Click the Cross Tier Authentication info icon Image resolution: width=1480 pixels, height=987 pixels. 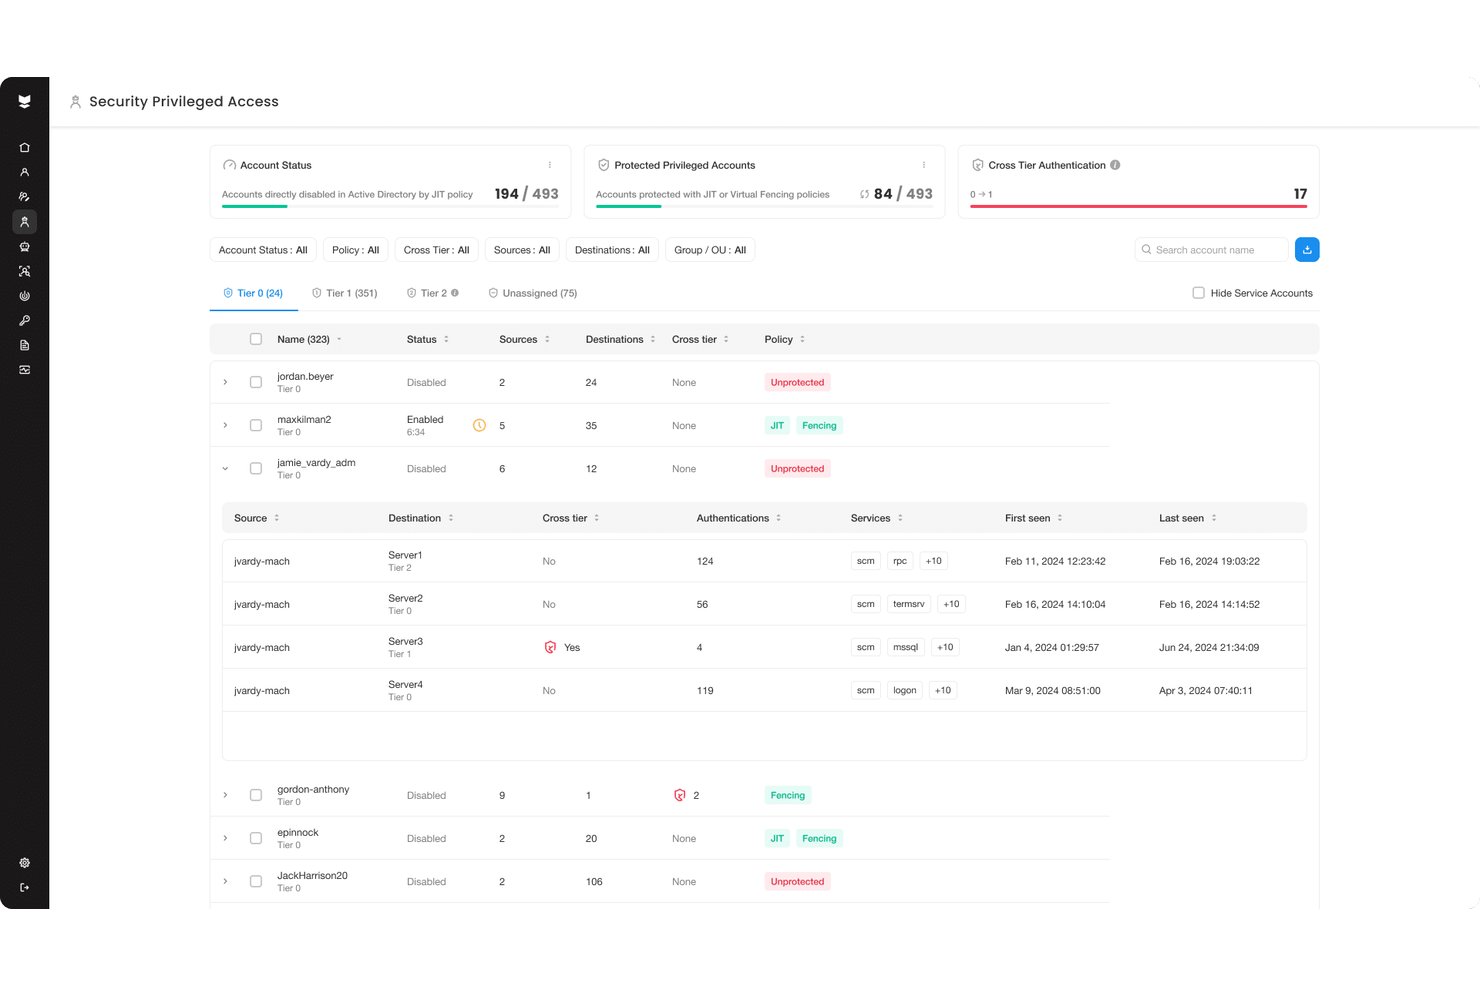click(x=1115, y=165)
